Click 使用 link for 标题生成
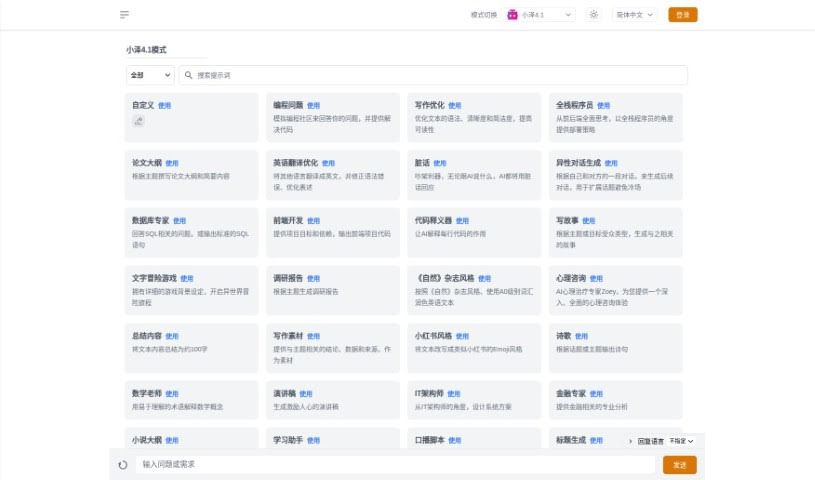Image resolution: width=815 pixels, height=480 pixels. click(596, 440)
